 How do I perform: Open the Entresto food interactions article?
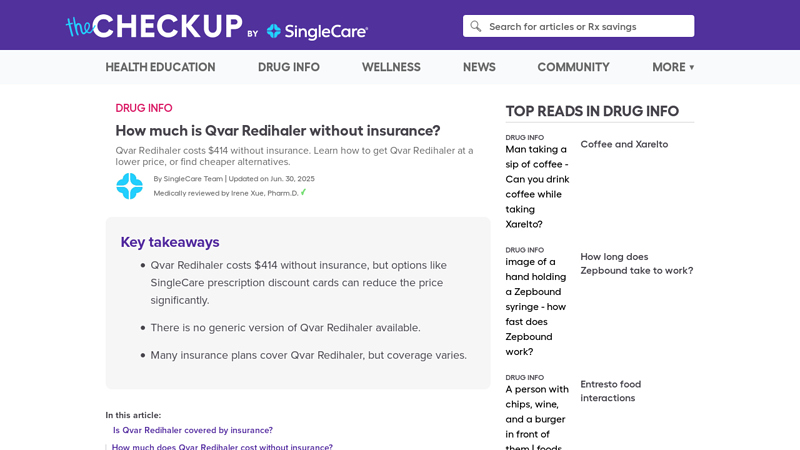pyautogui.click(x=611, y=391)
